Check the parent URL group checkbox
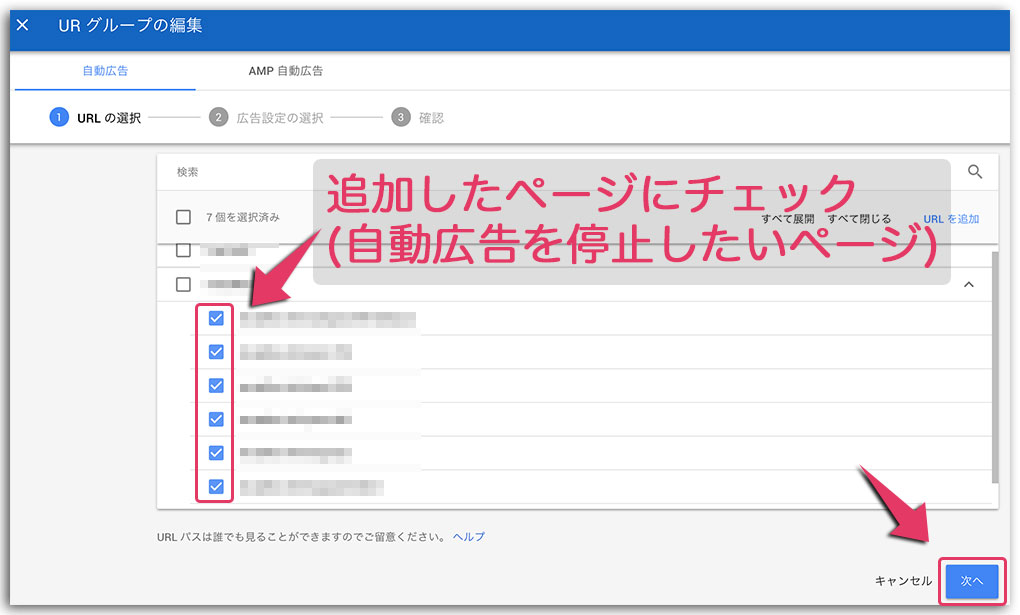This screenshot has height=615, width=1020. (x=181, y=284)
